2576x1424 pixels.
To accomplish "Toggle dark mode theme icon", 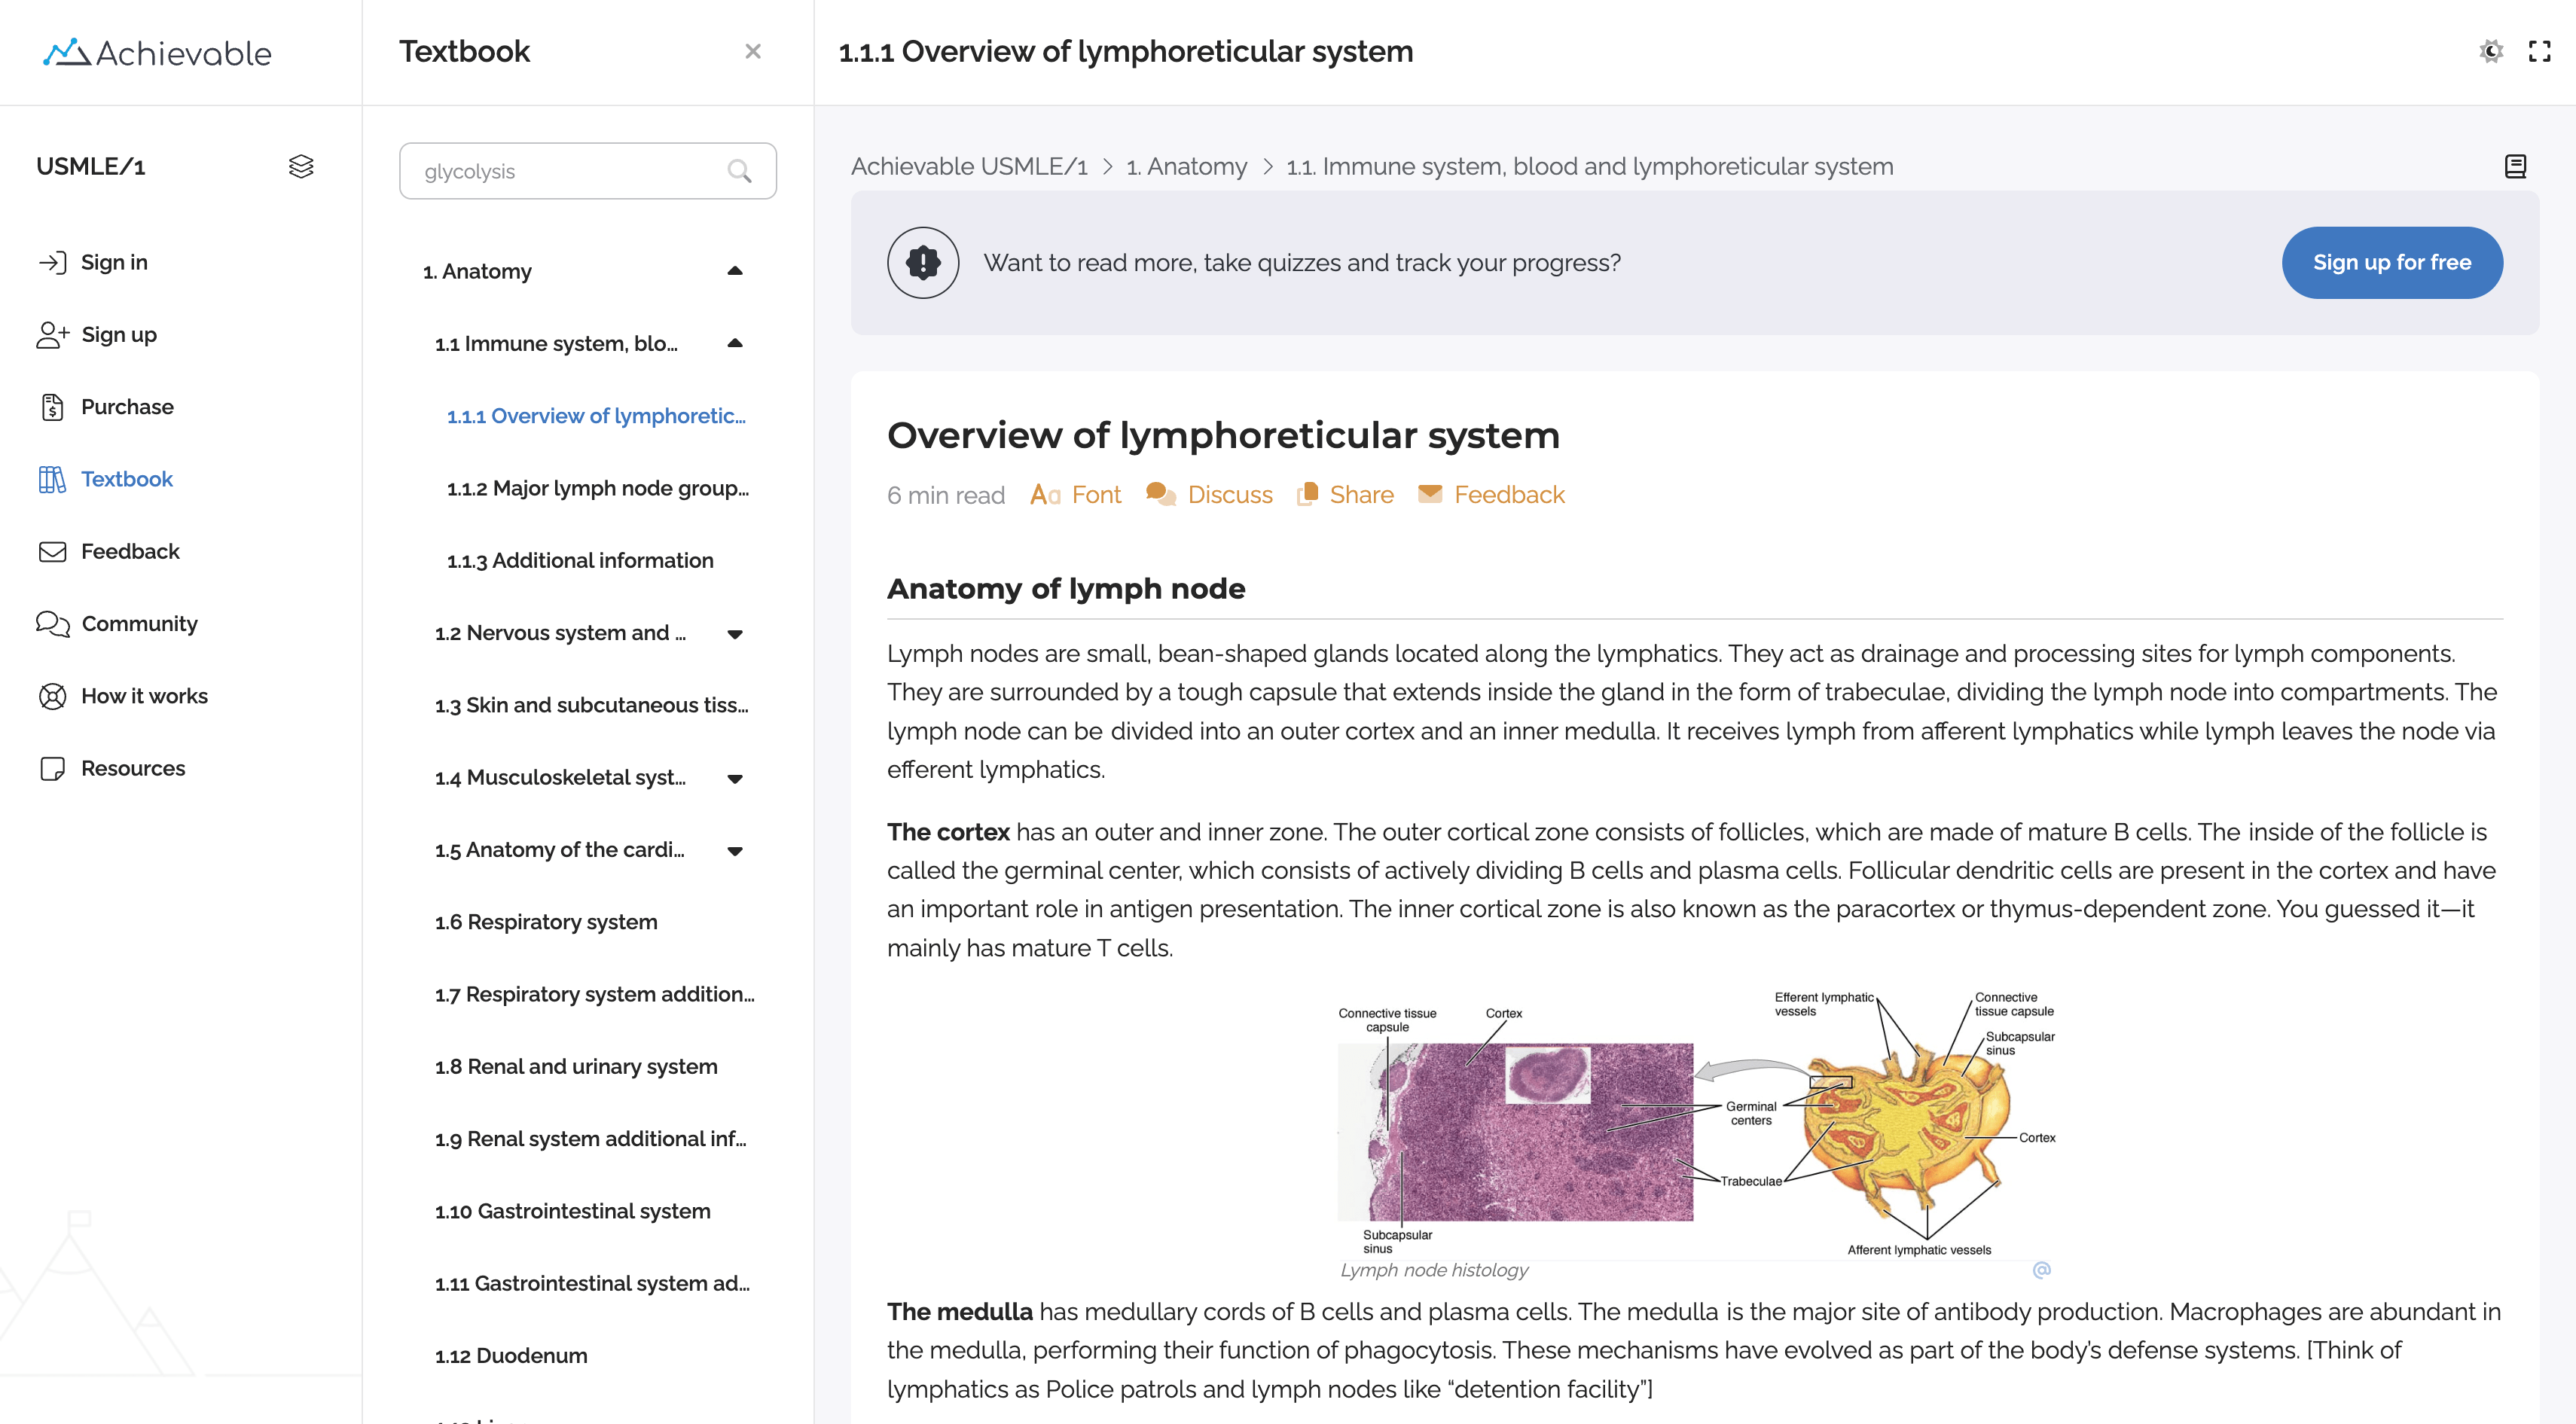I will coord(2490,51).
